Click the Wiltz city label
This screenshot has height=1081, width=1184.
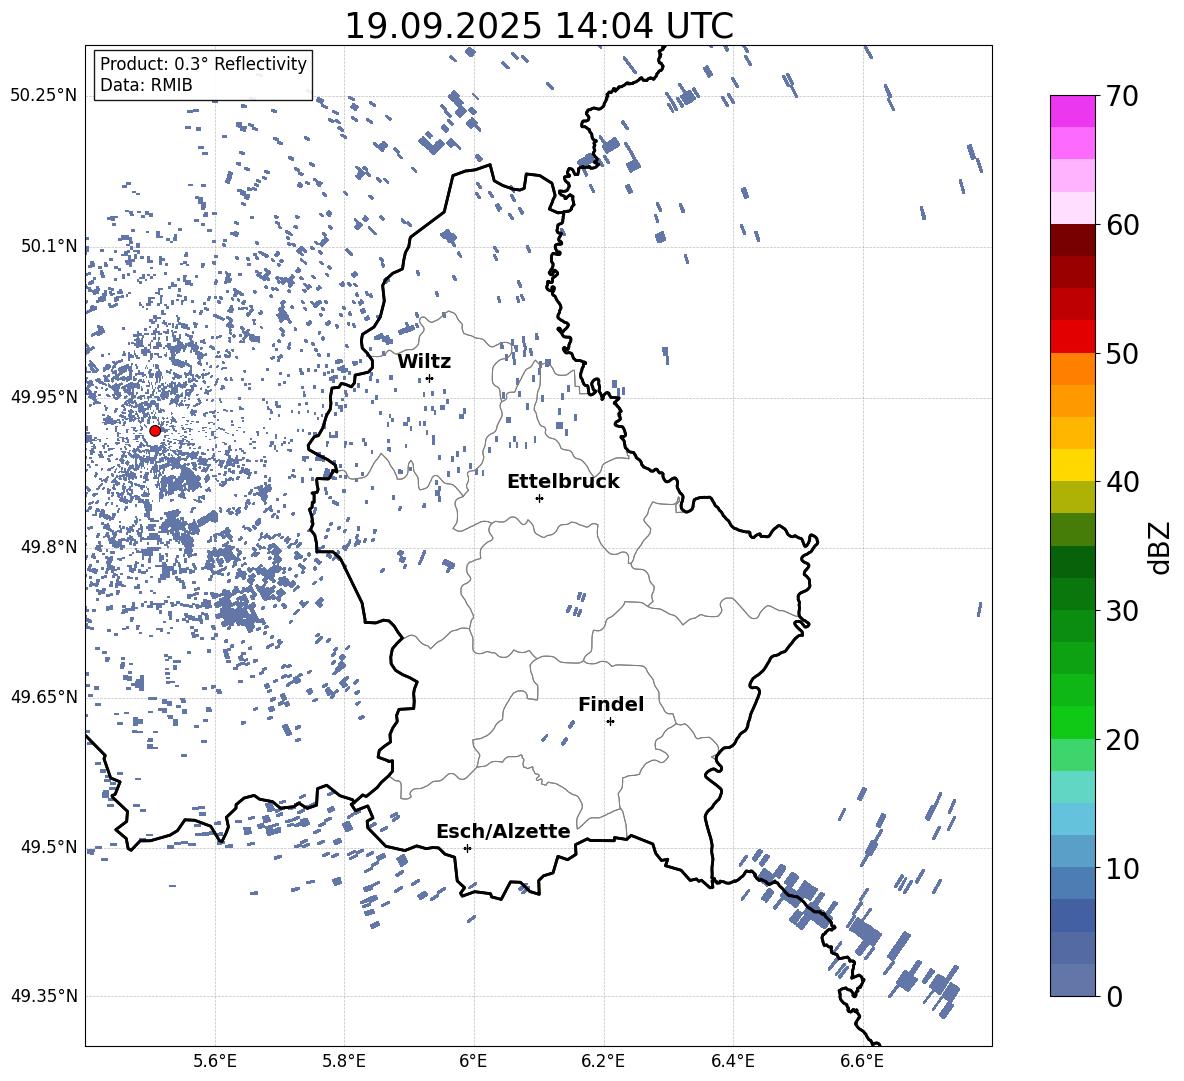[424, 362]
